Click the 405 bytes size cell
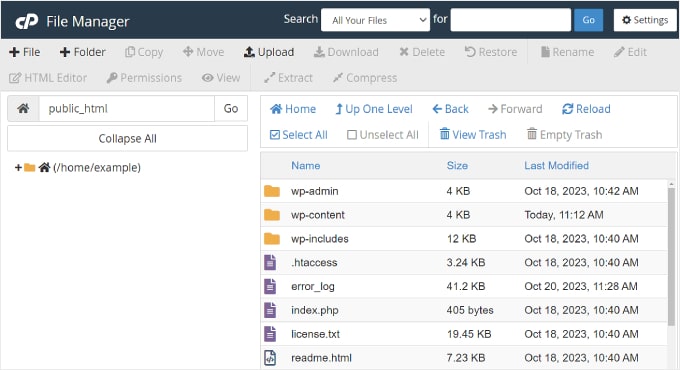 coord(470,310)
